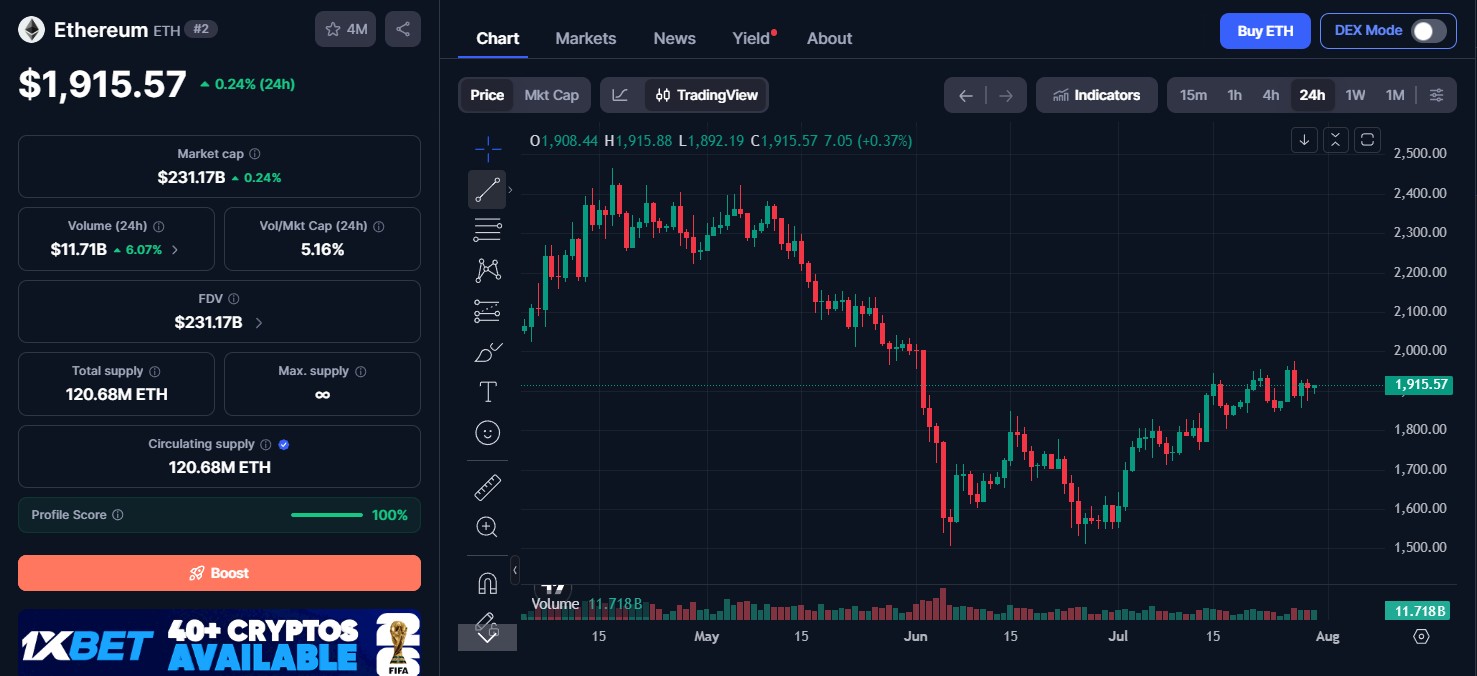
Task: Show Max. supply info icon
Action: point(361,371)
